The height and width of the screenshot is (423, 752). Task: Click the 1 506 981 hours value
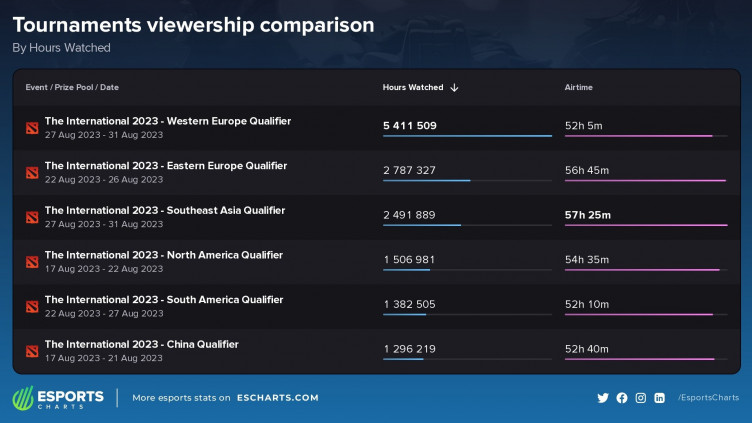point(409,260)
